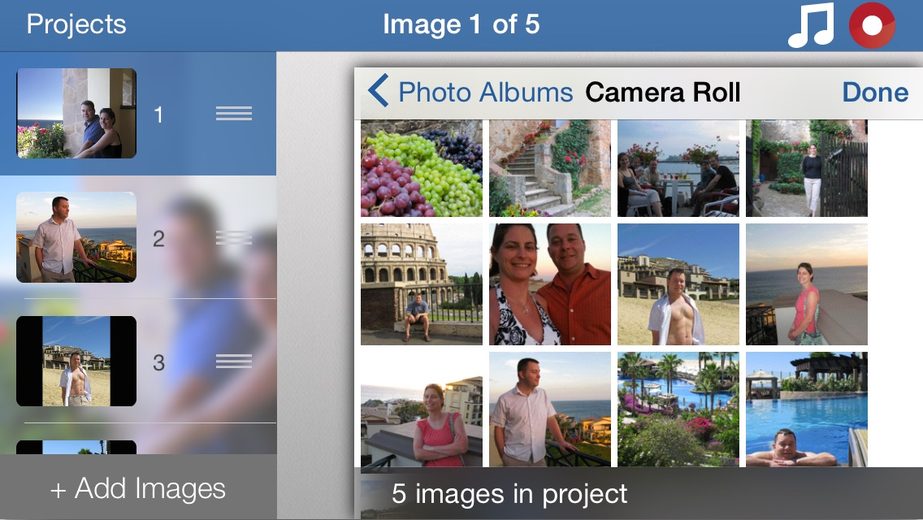Pick the couple selfie with orange shirt
The height and width of the screenshot is (520, 923).
pyautogui.click(x=550, y=284)
